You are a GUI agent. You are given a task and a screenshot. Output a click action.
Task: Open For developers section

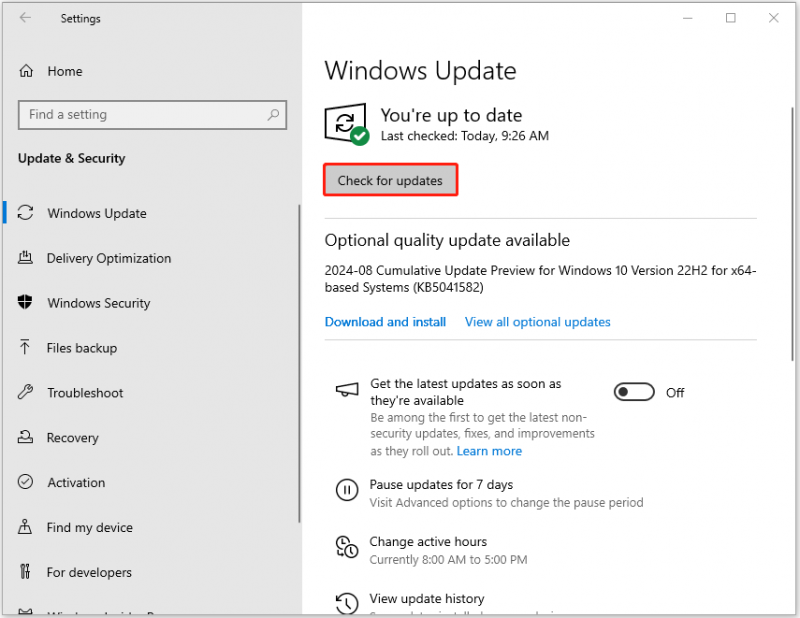click(89, 573)
